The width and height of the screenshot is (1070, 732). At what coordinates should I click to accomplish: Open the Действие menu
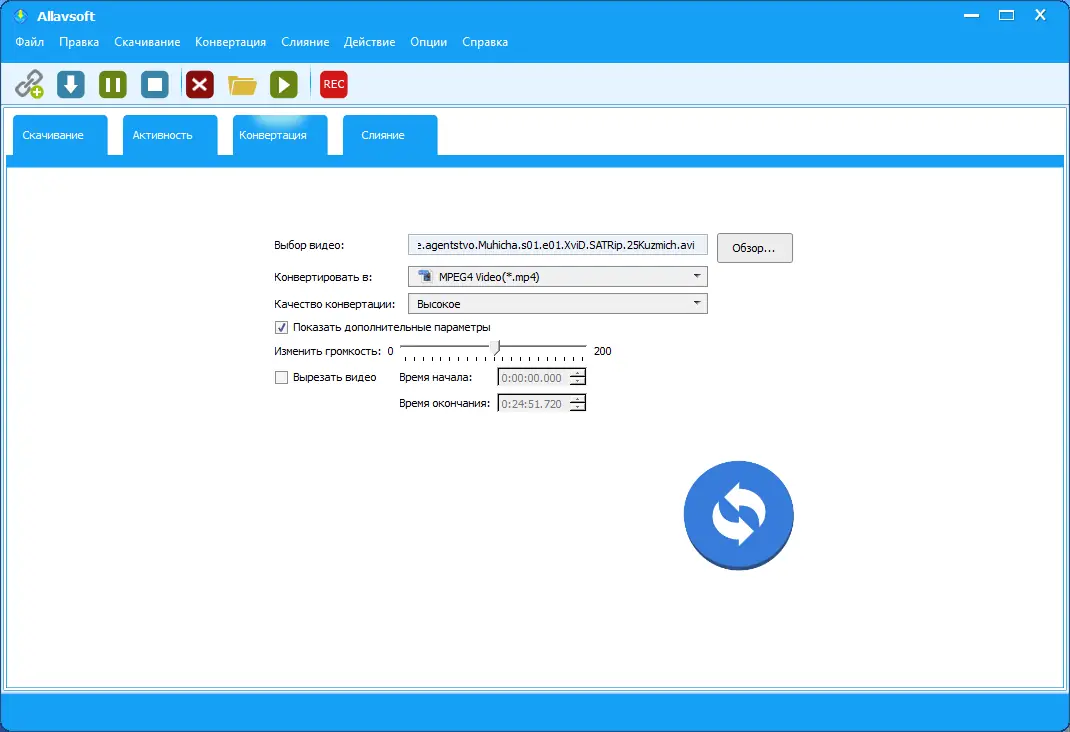click(x=369, y=42)
